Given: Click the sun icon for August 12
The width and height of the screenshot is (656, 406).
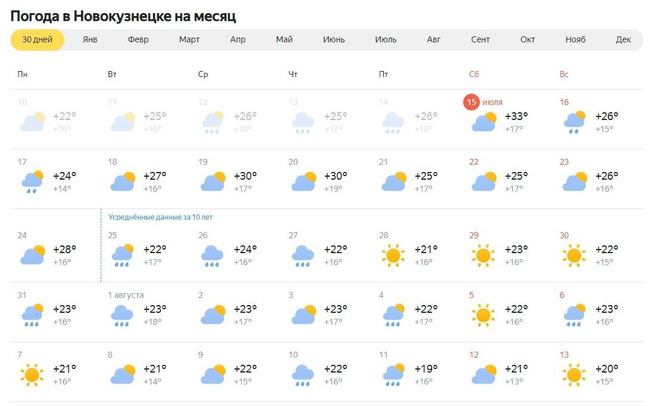Looking at the screenshot, I should click(483, 376).
